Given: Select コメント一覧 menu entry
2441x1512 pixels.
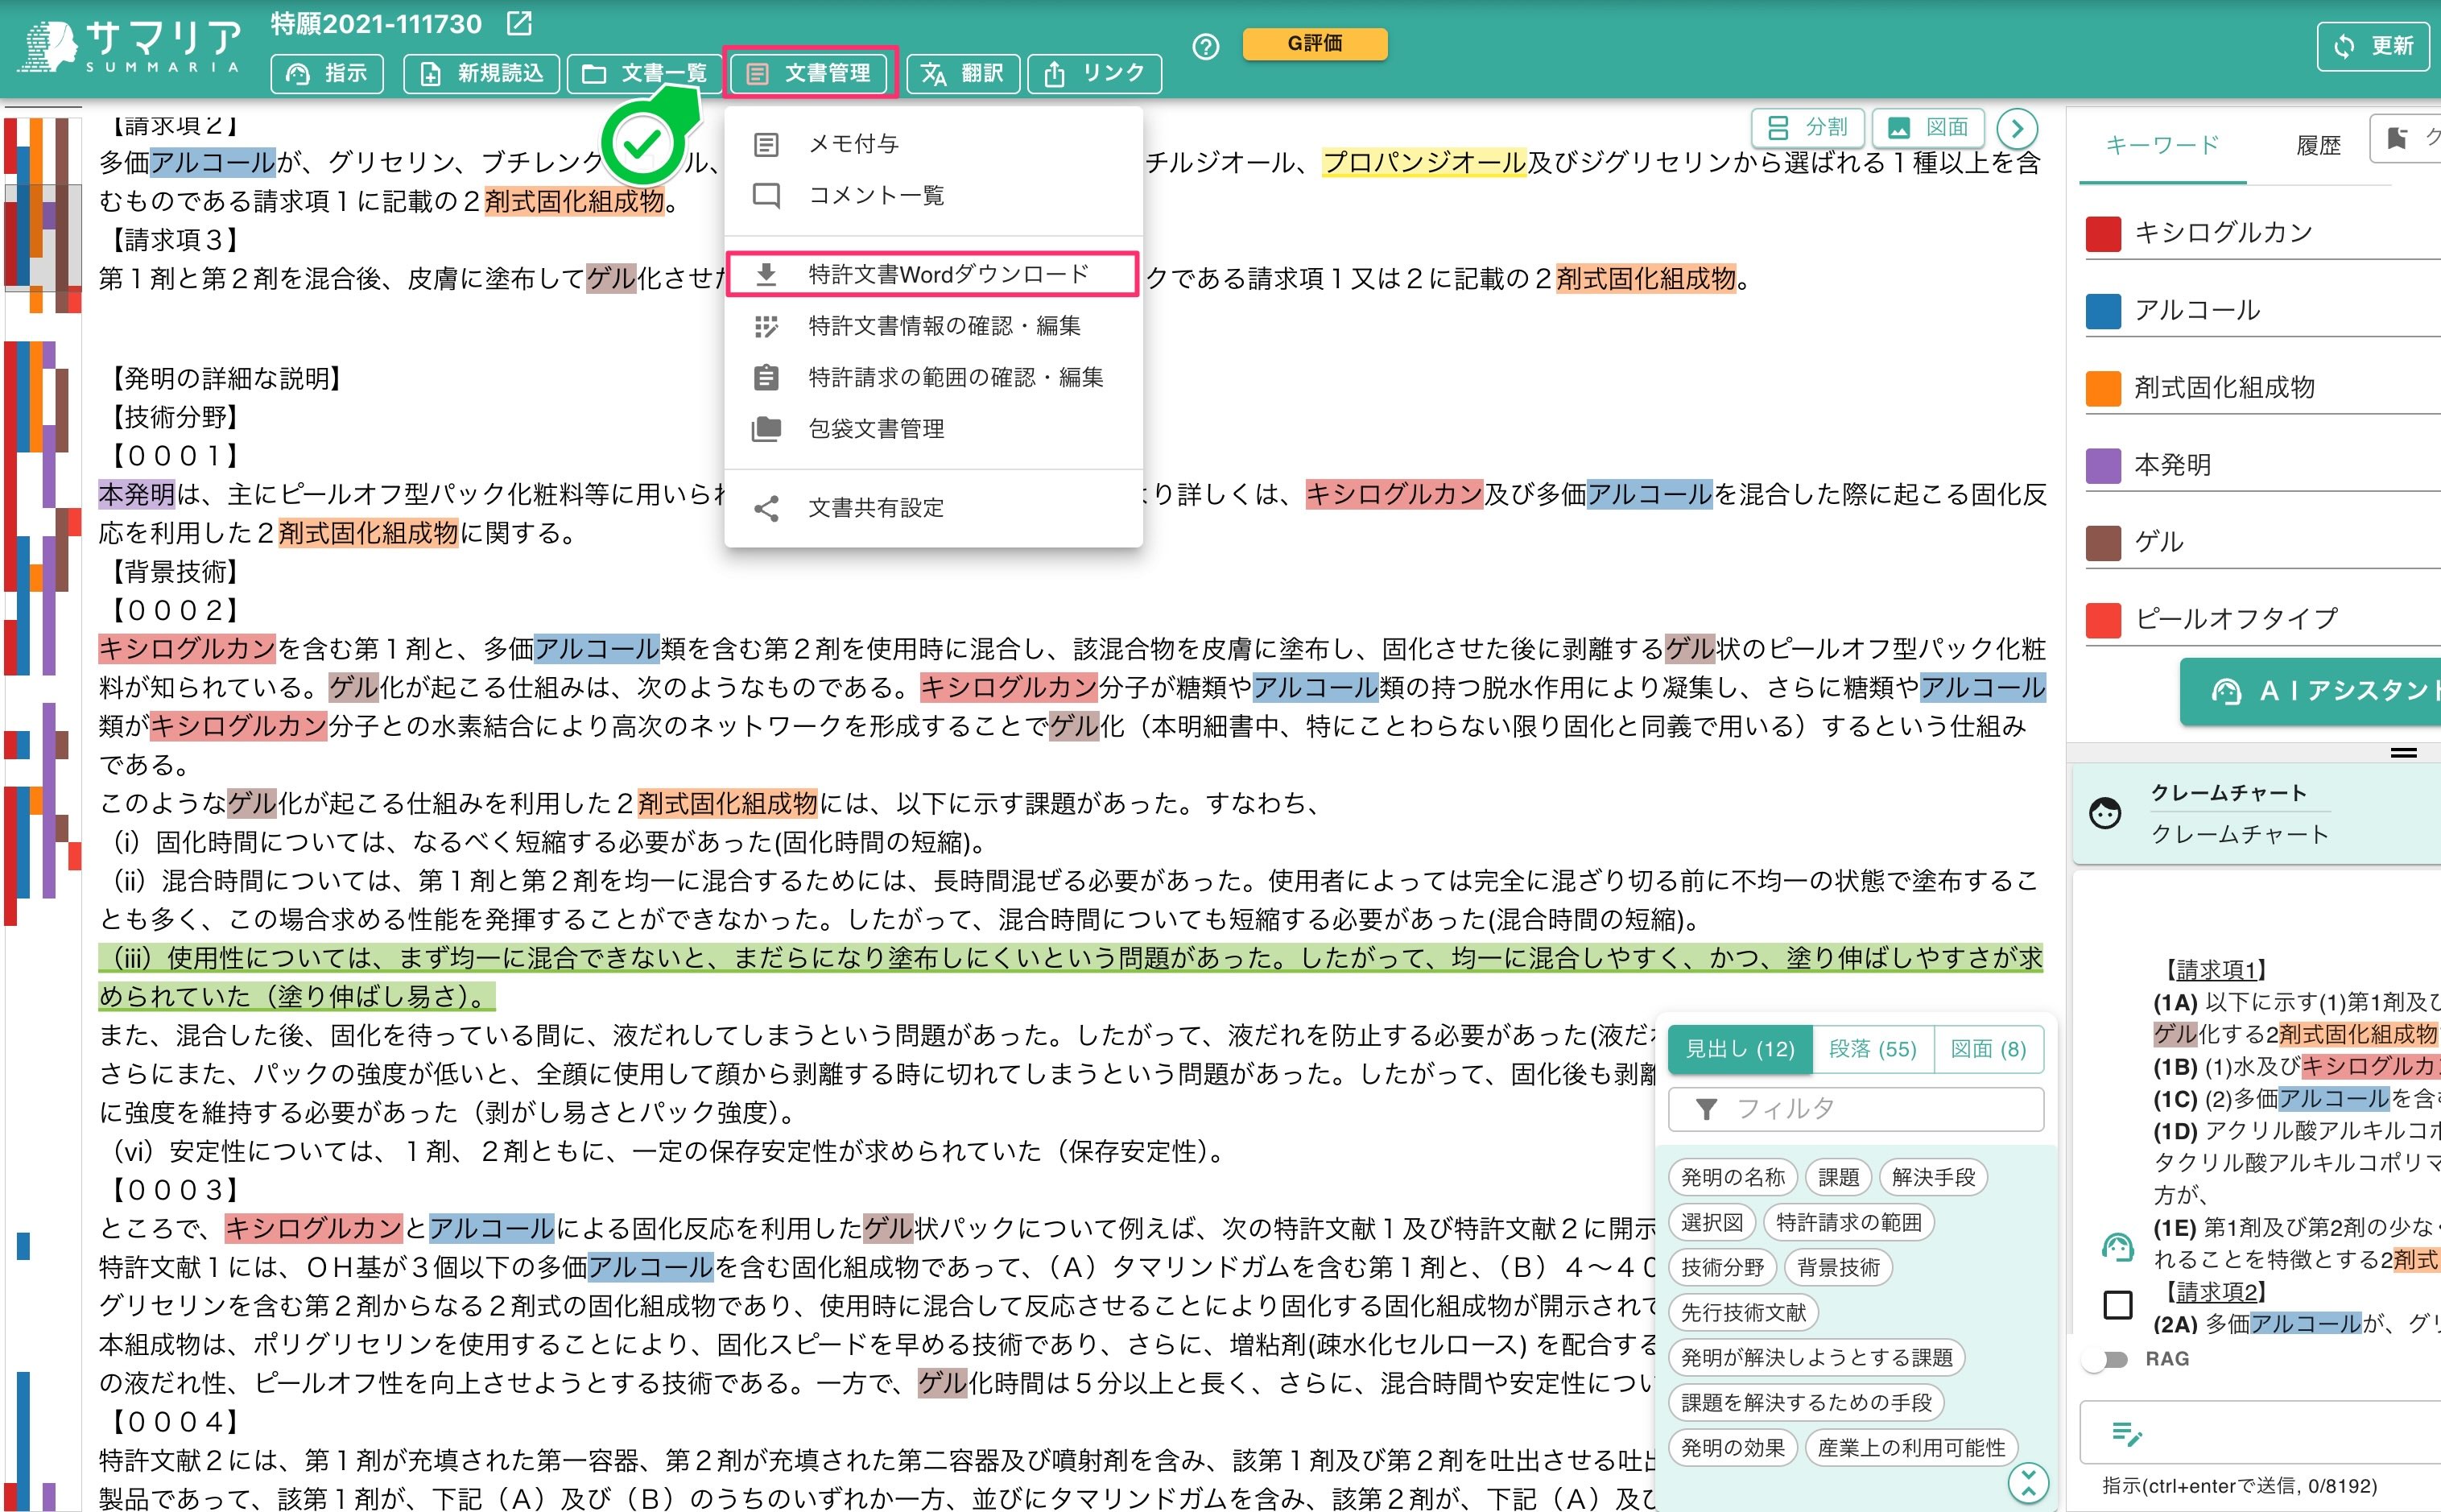Looking at the screenshot, I should [x=933, y=195].
